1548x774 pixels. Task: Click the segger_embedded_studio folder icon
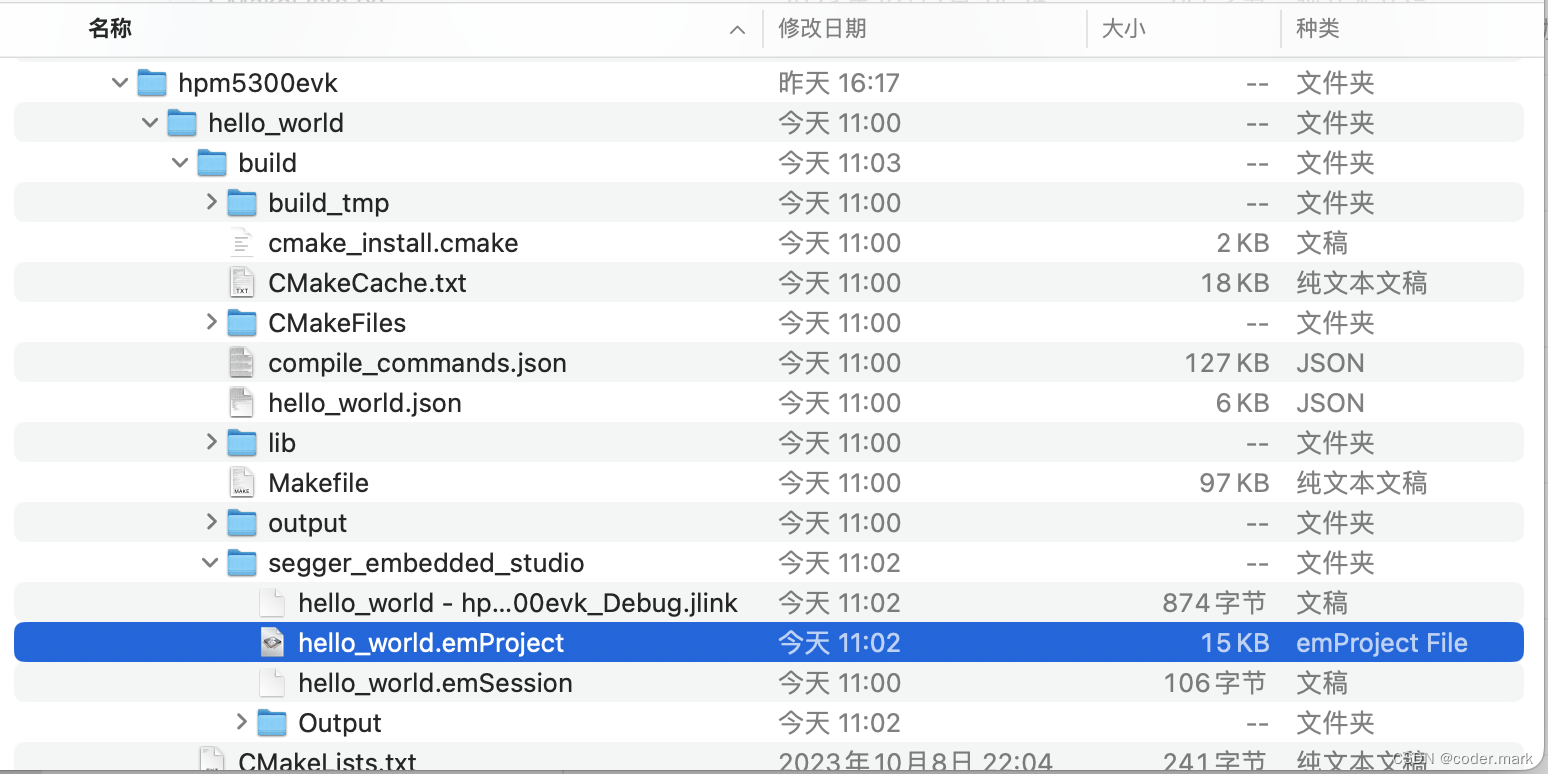coord(242,562)
